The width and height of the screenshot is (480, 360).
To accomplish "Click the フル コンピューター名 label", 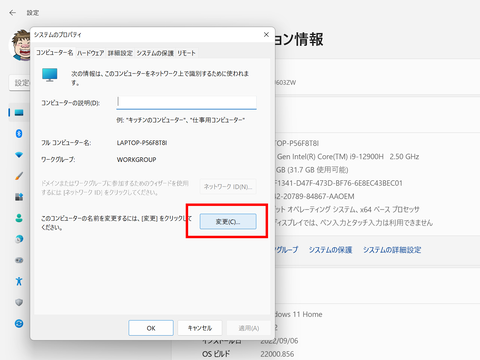I will tap(66, 143).
